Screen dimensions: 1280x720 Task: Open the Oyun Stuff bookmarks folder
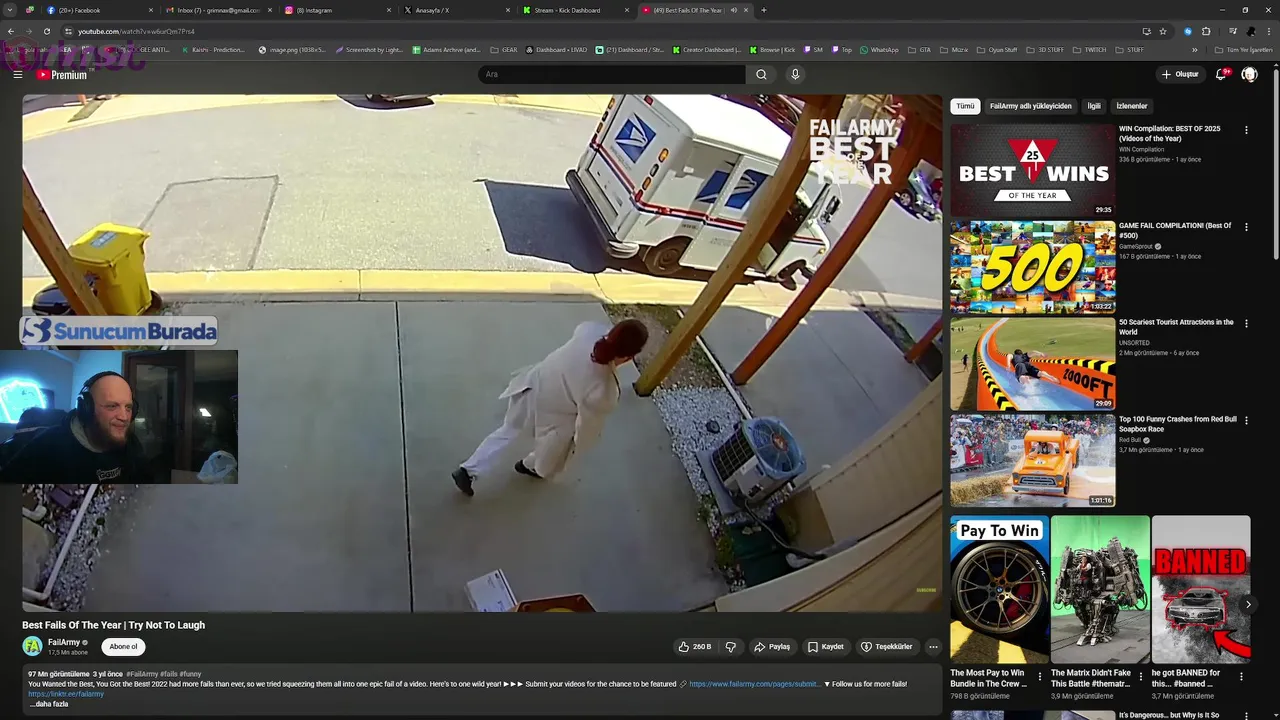click(997, 49)
